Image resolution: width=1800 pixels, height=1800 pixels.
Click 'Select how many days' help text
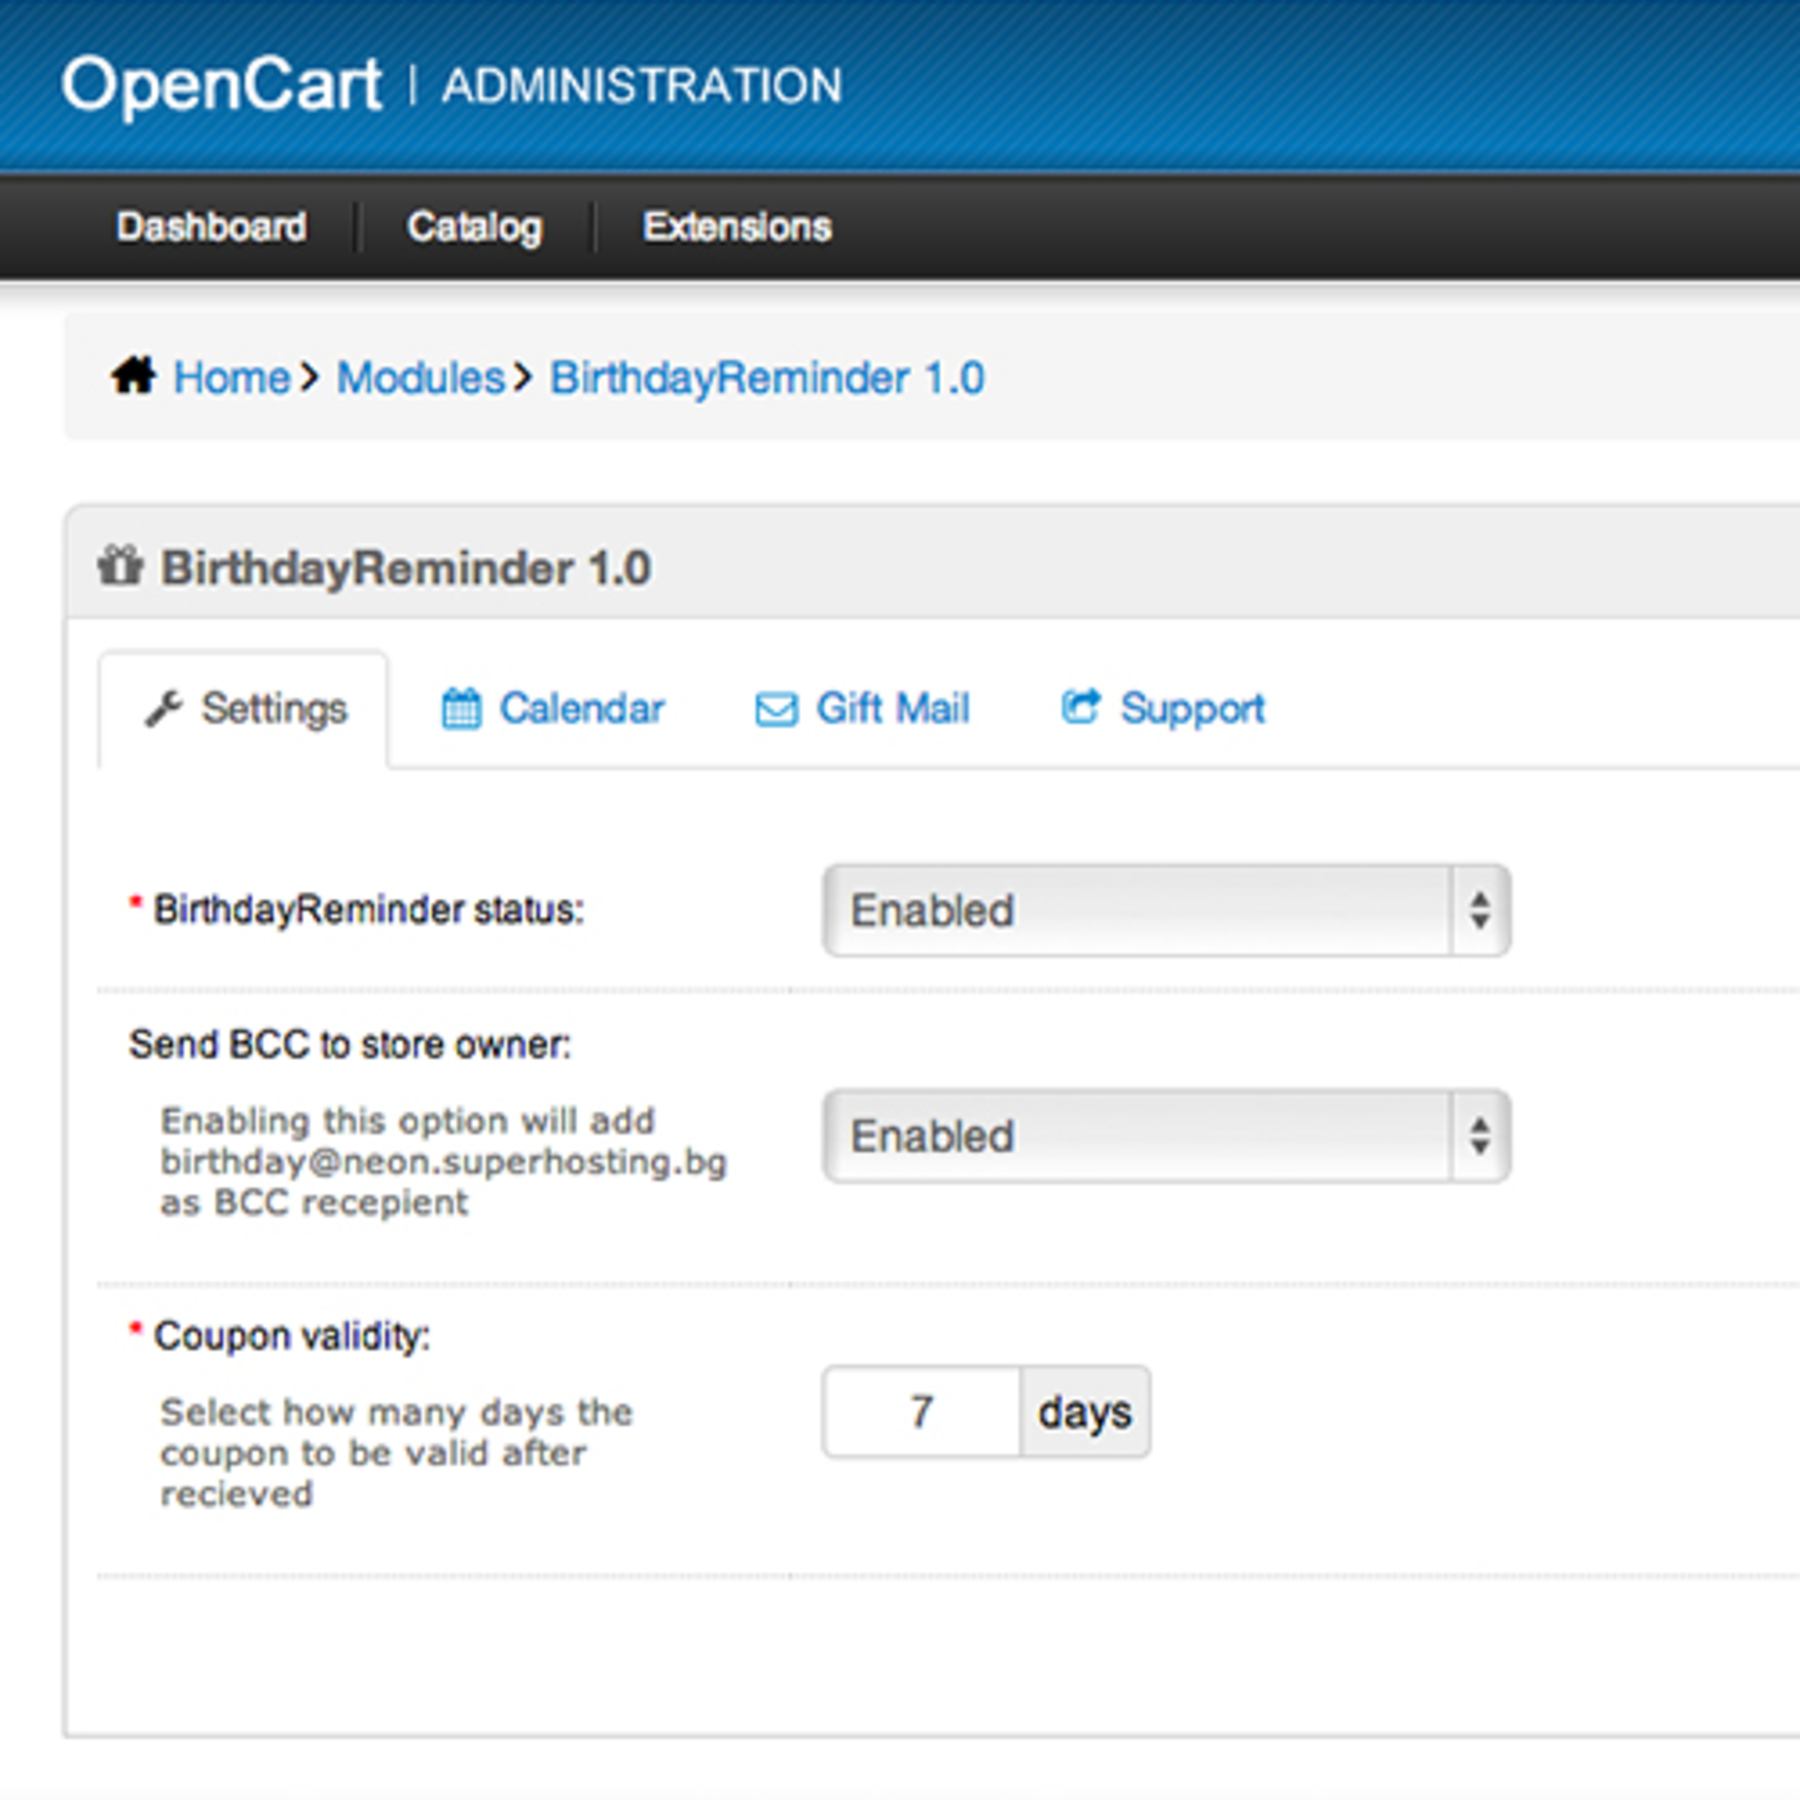(396, 1453)
